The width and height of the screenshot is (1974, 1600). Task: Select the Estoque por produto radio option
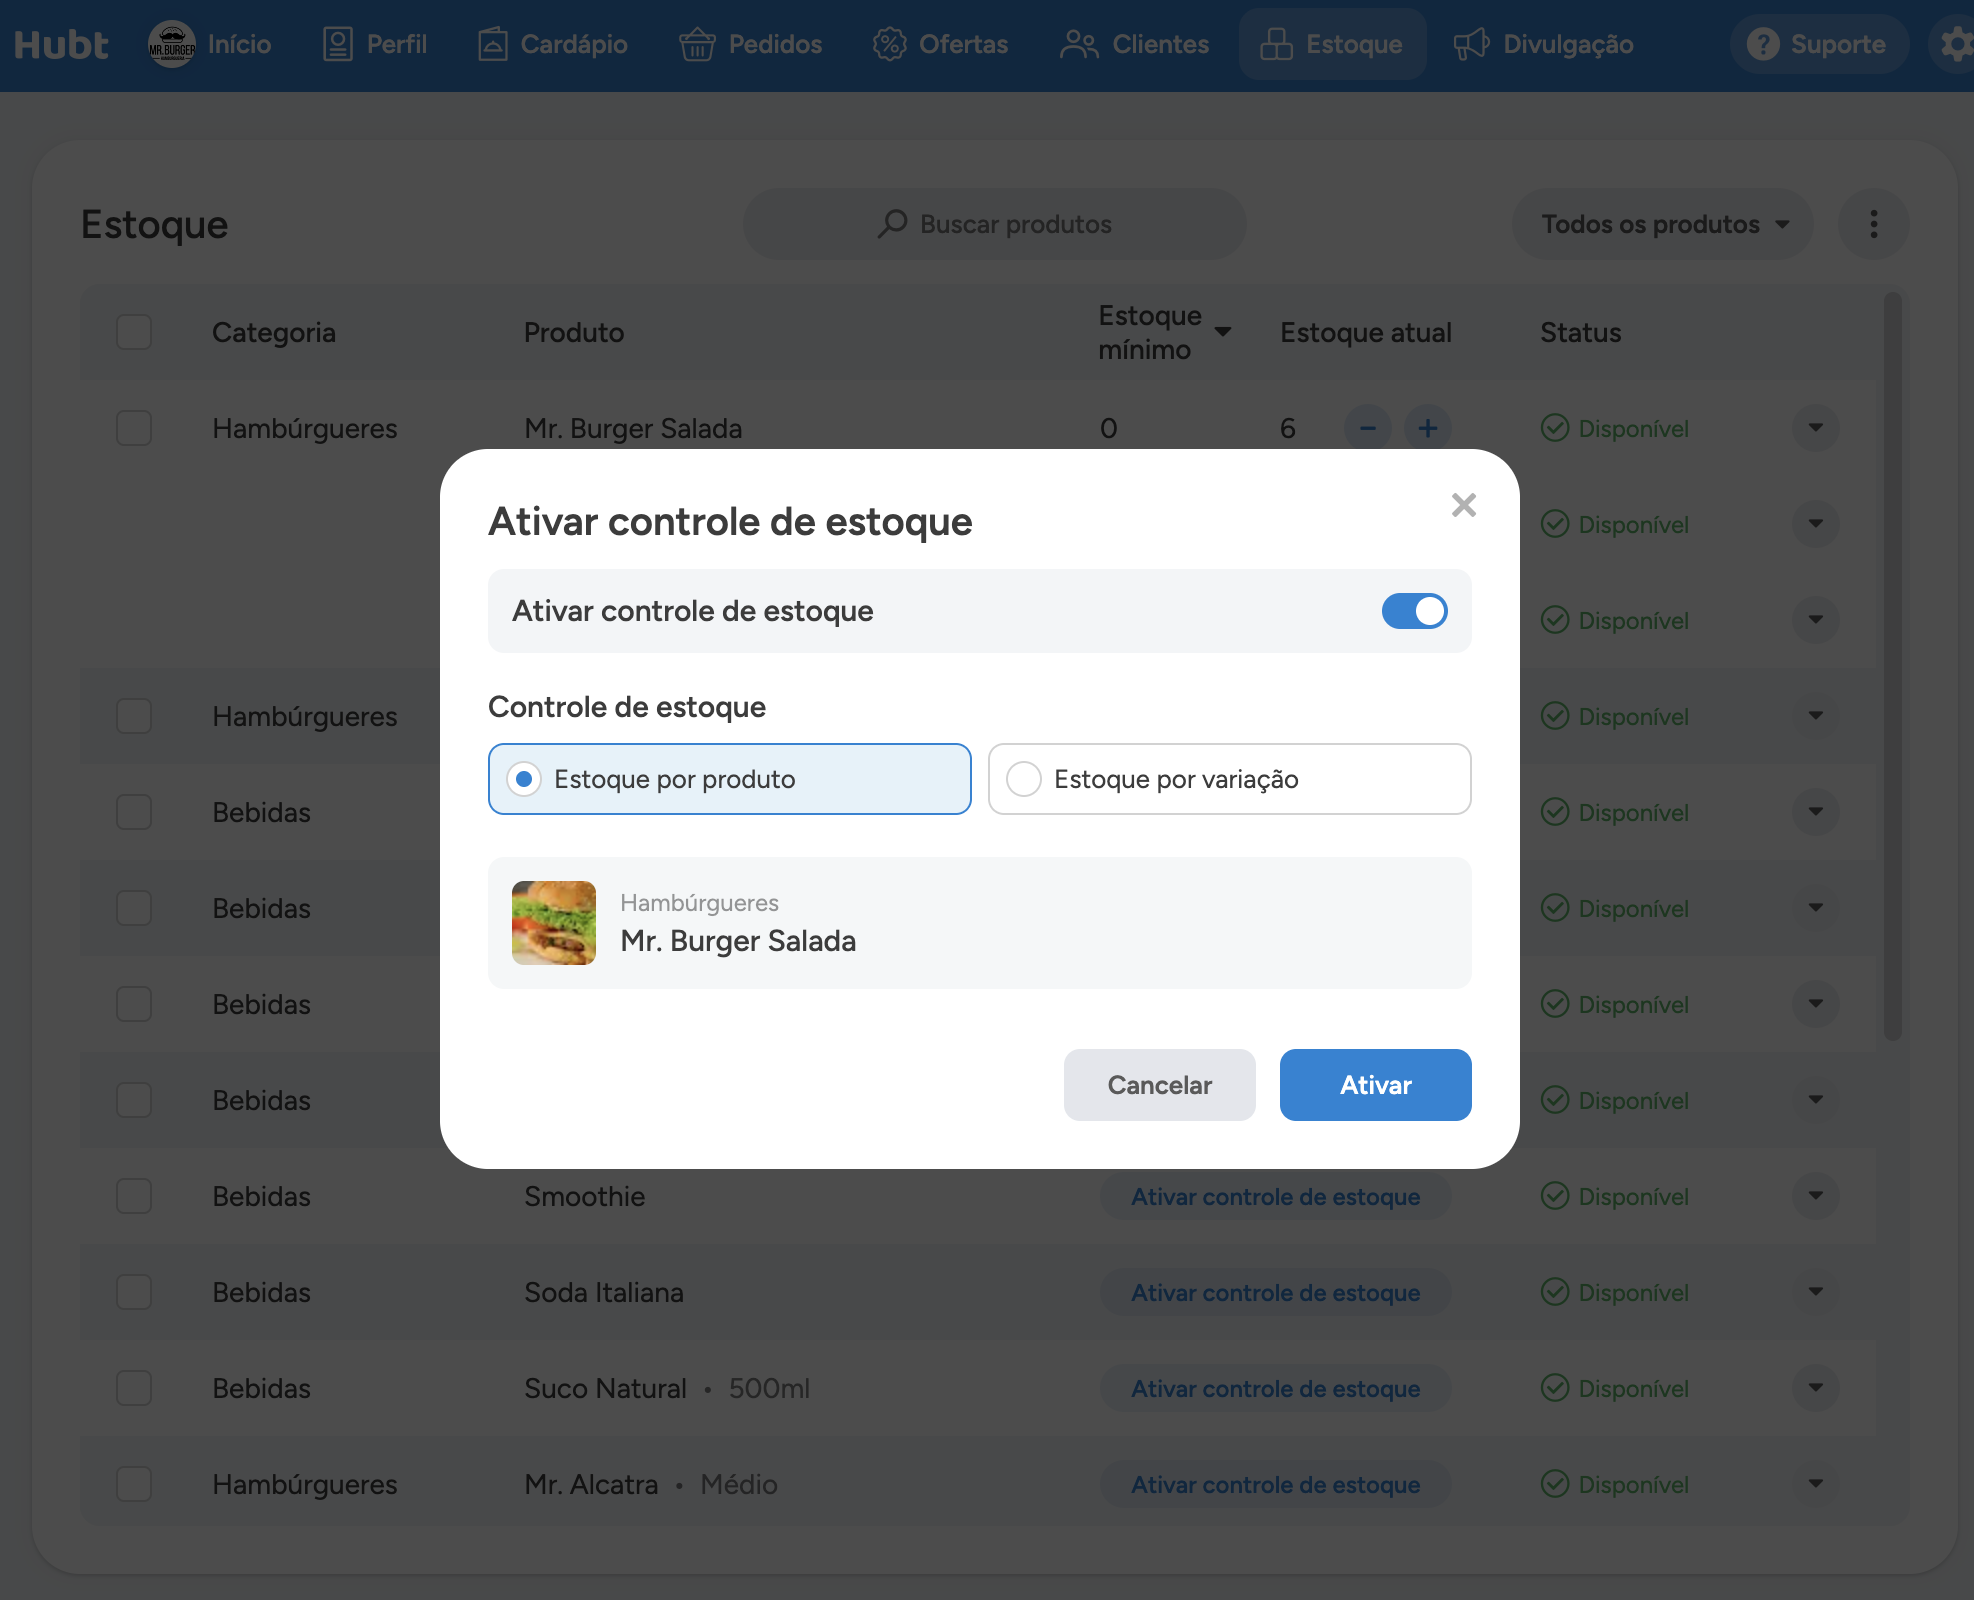730,779
